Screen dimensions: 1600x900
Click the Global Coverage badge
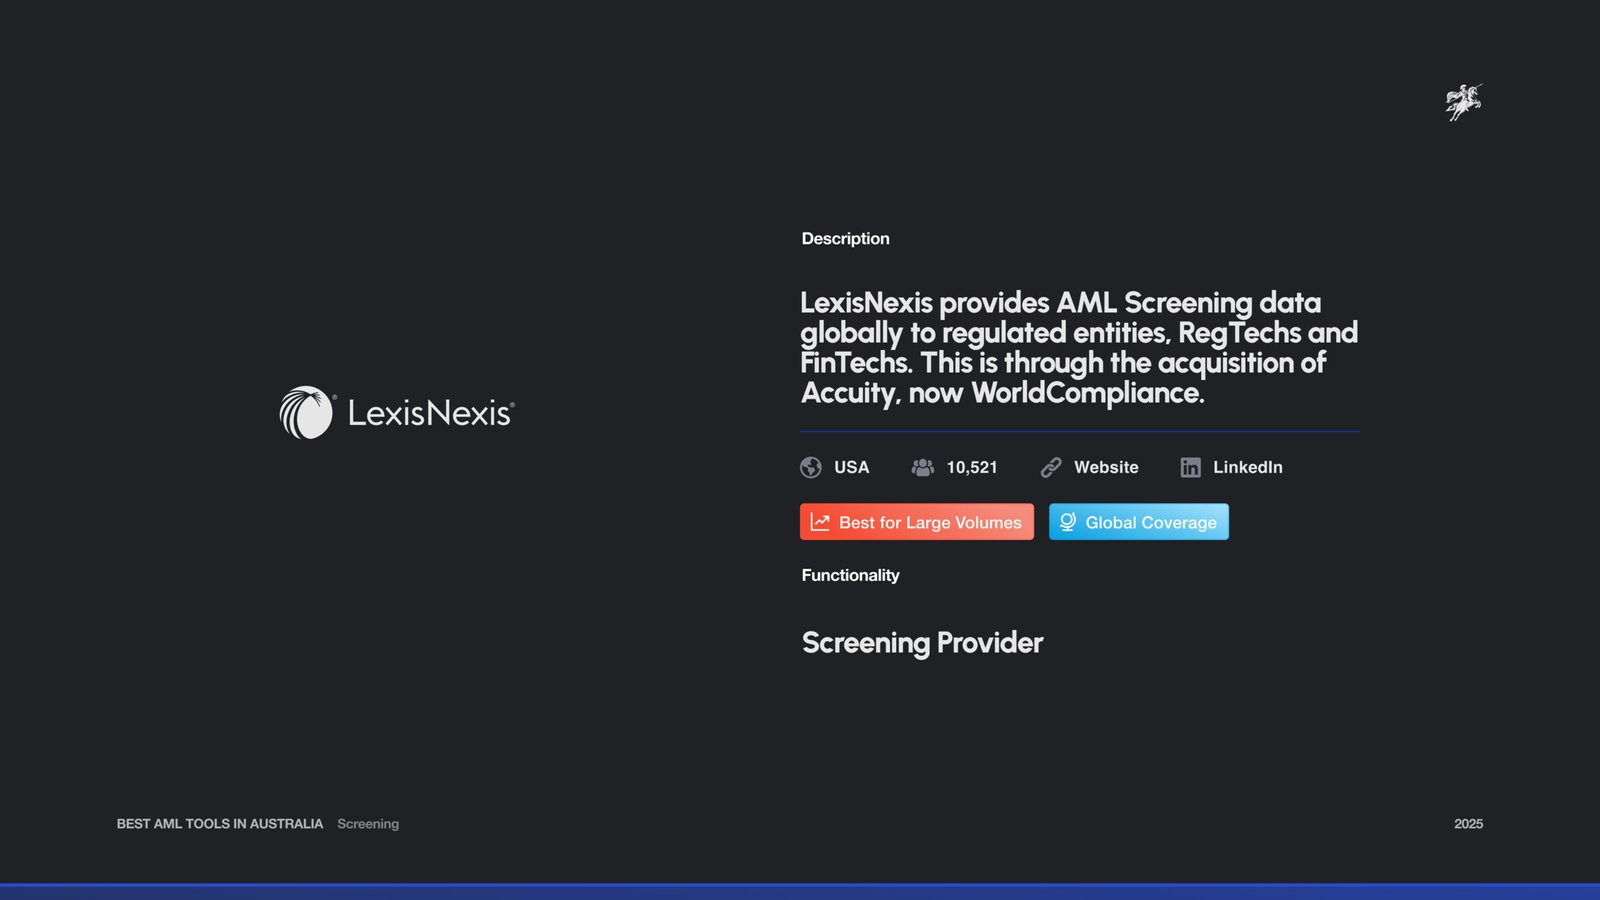[x=1139, y=522]
